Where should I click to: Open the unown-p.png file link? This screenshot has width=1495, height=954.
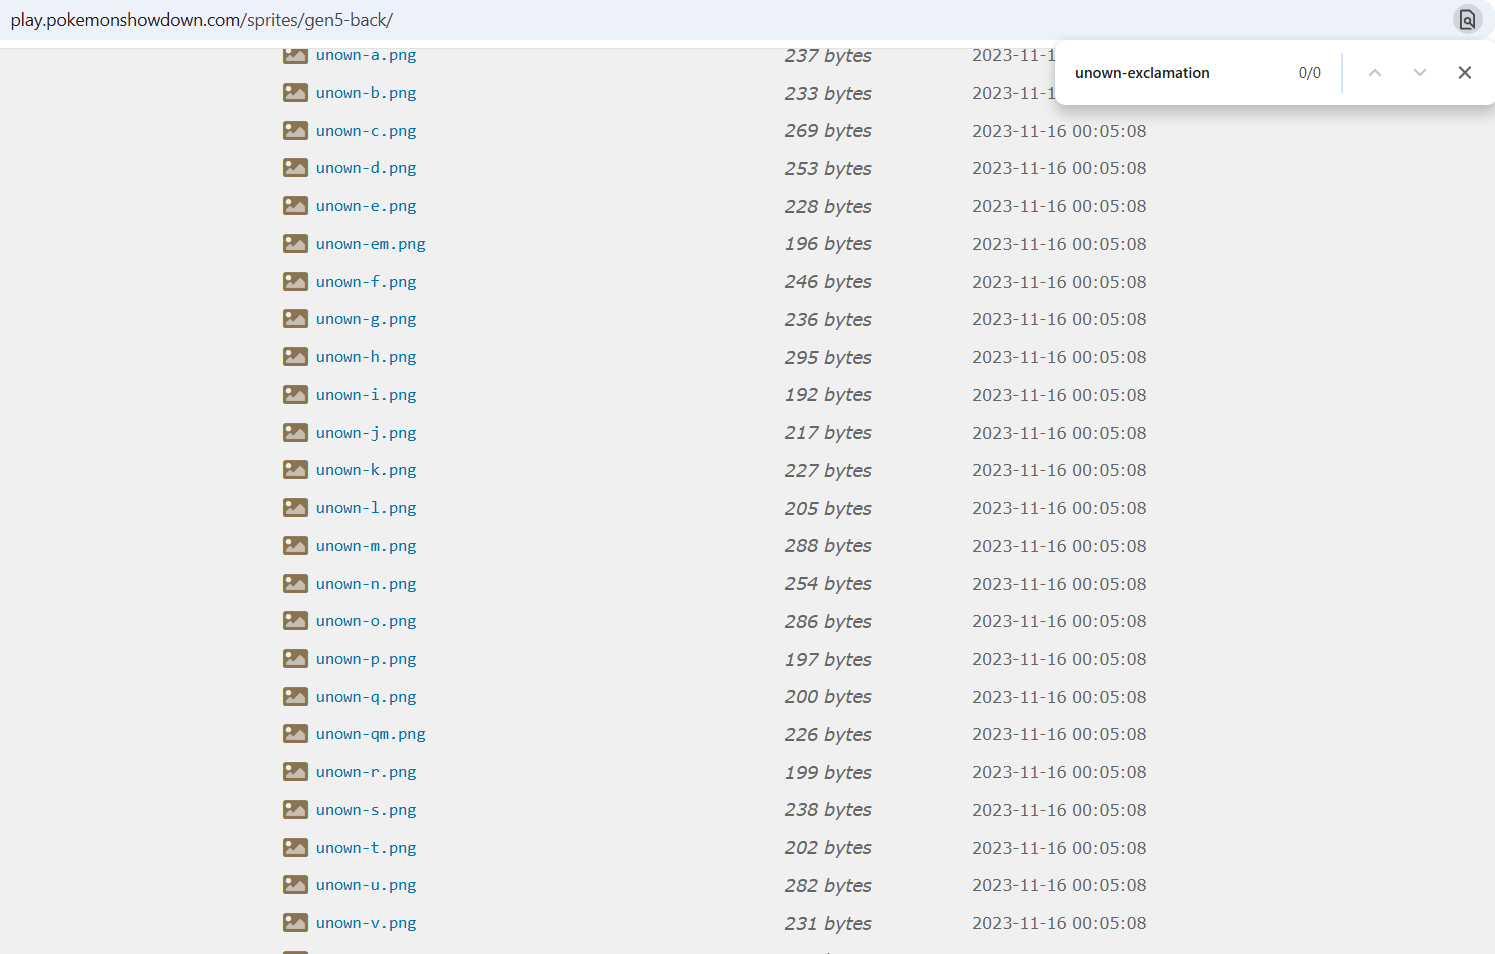[x=366, y=659]
